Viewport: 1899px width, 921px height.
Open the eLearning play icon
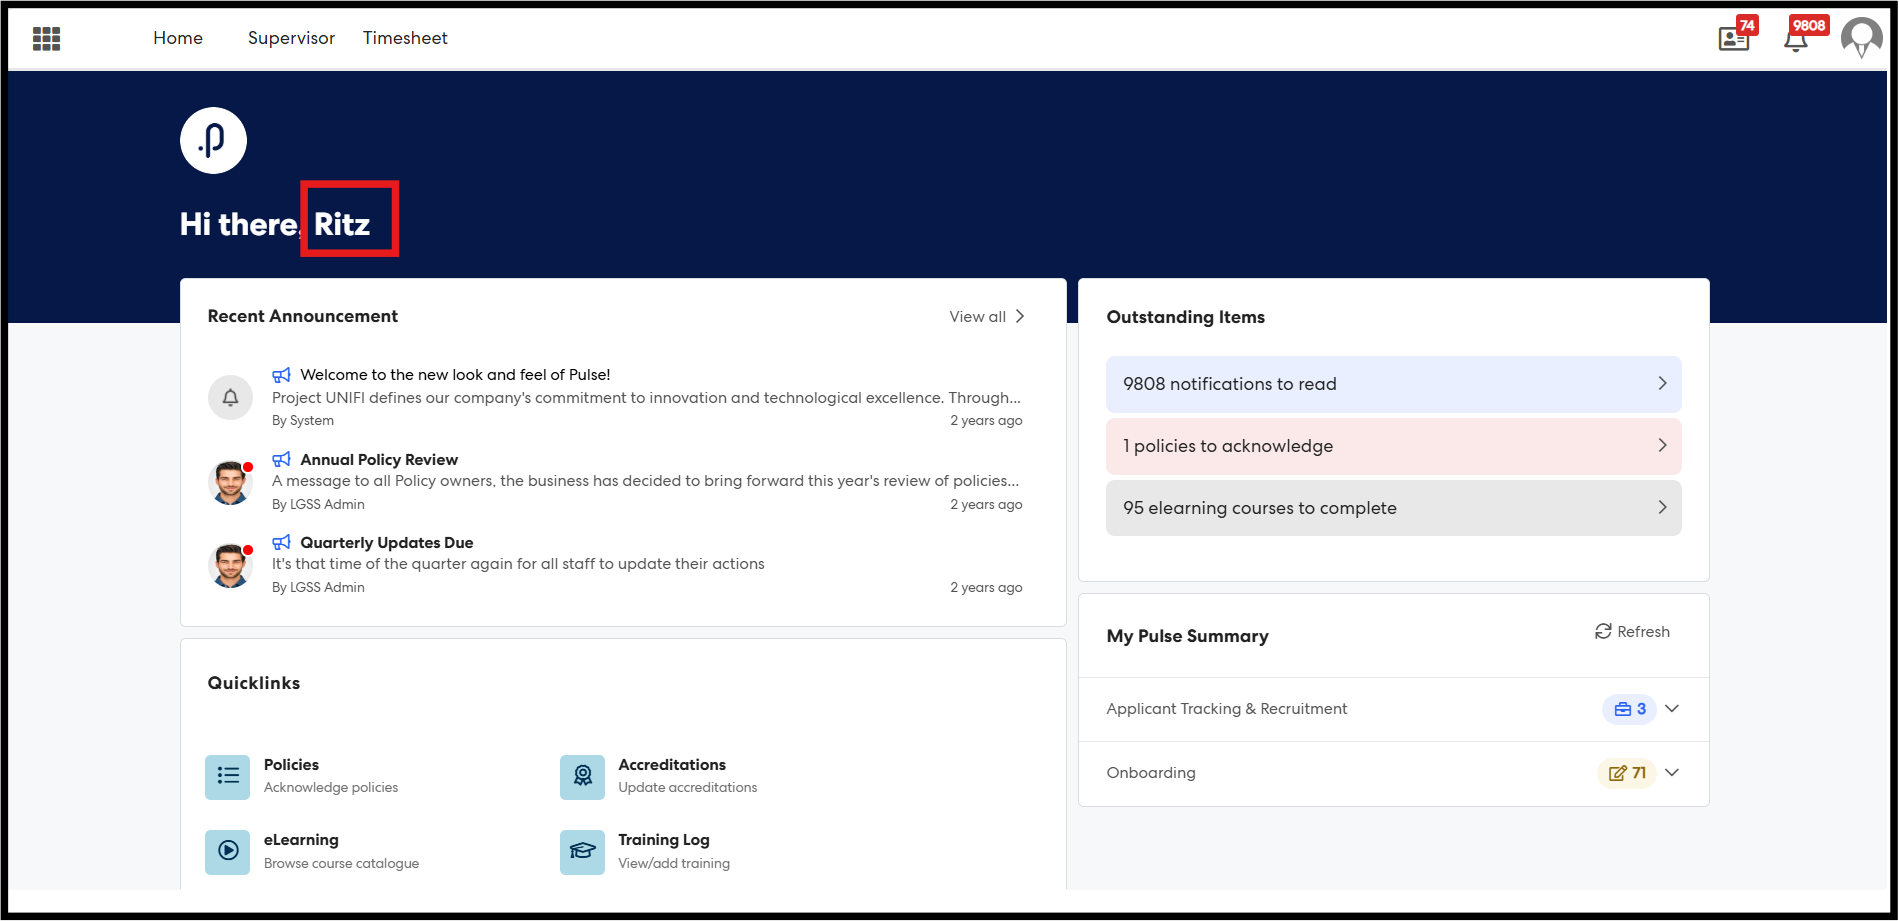[x=227, y=851]
